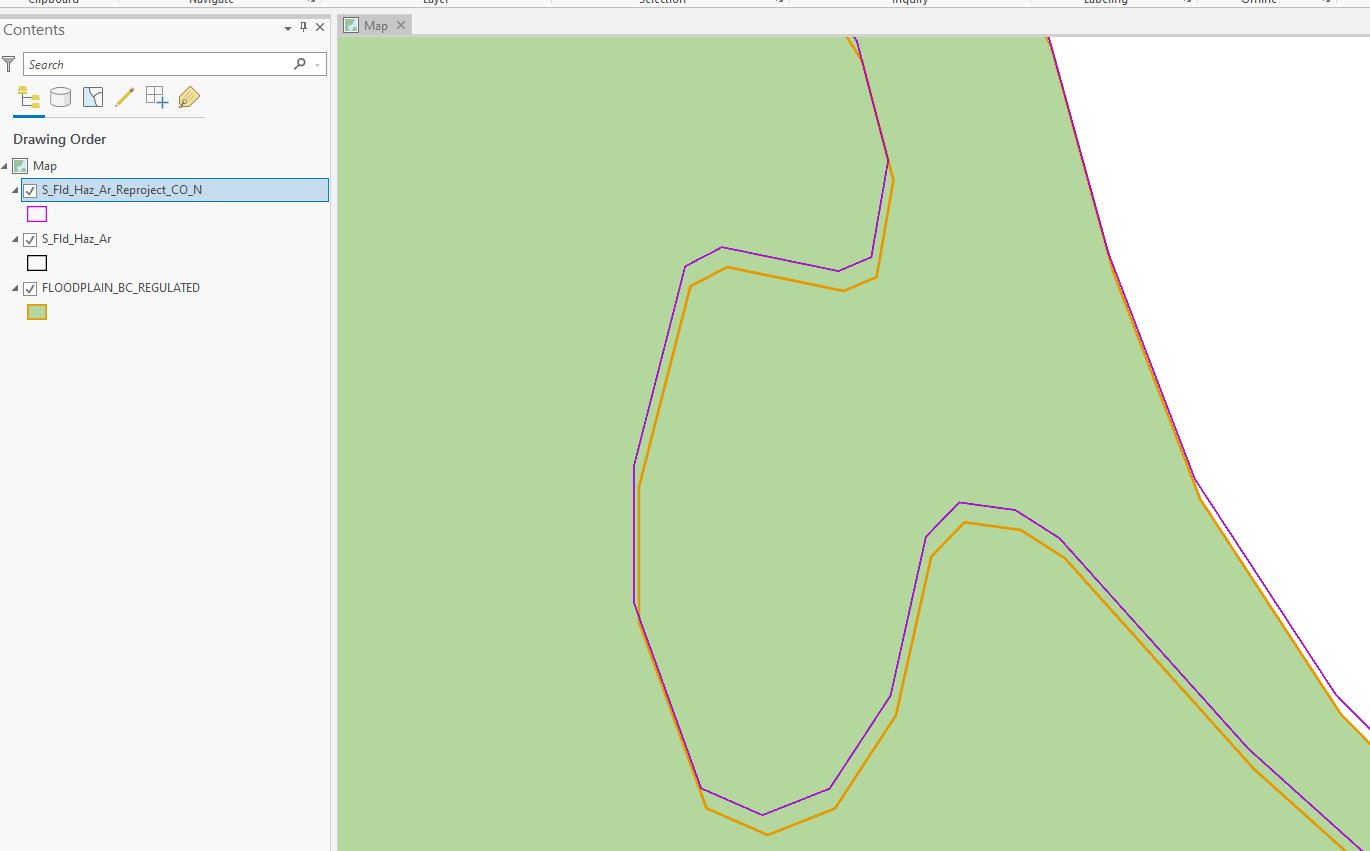
Task: Uncheck S_Fld_Haz_Ar_Reproject_CO_N layer visibility
Action: point(30,190)
